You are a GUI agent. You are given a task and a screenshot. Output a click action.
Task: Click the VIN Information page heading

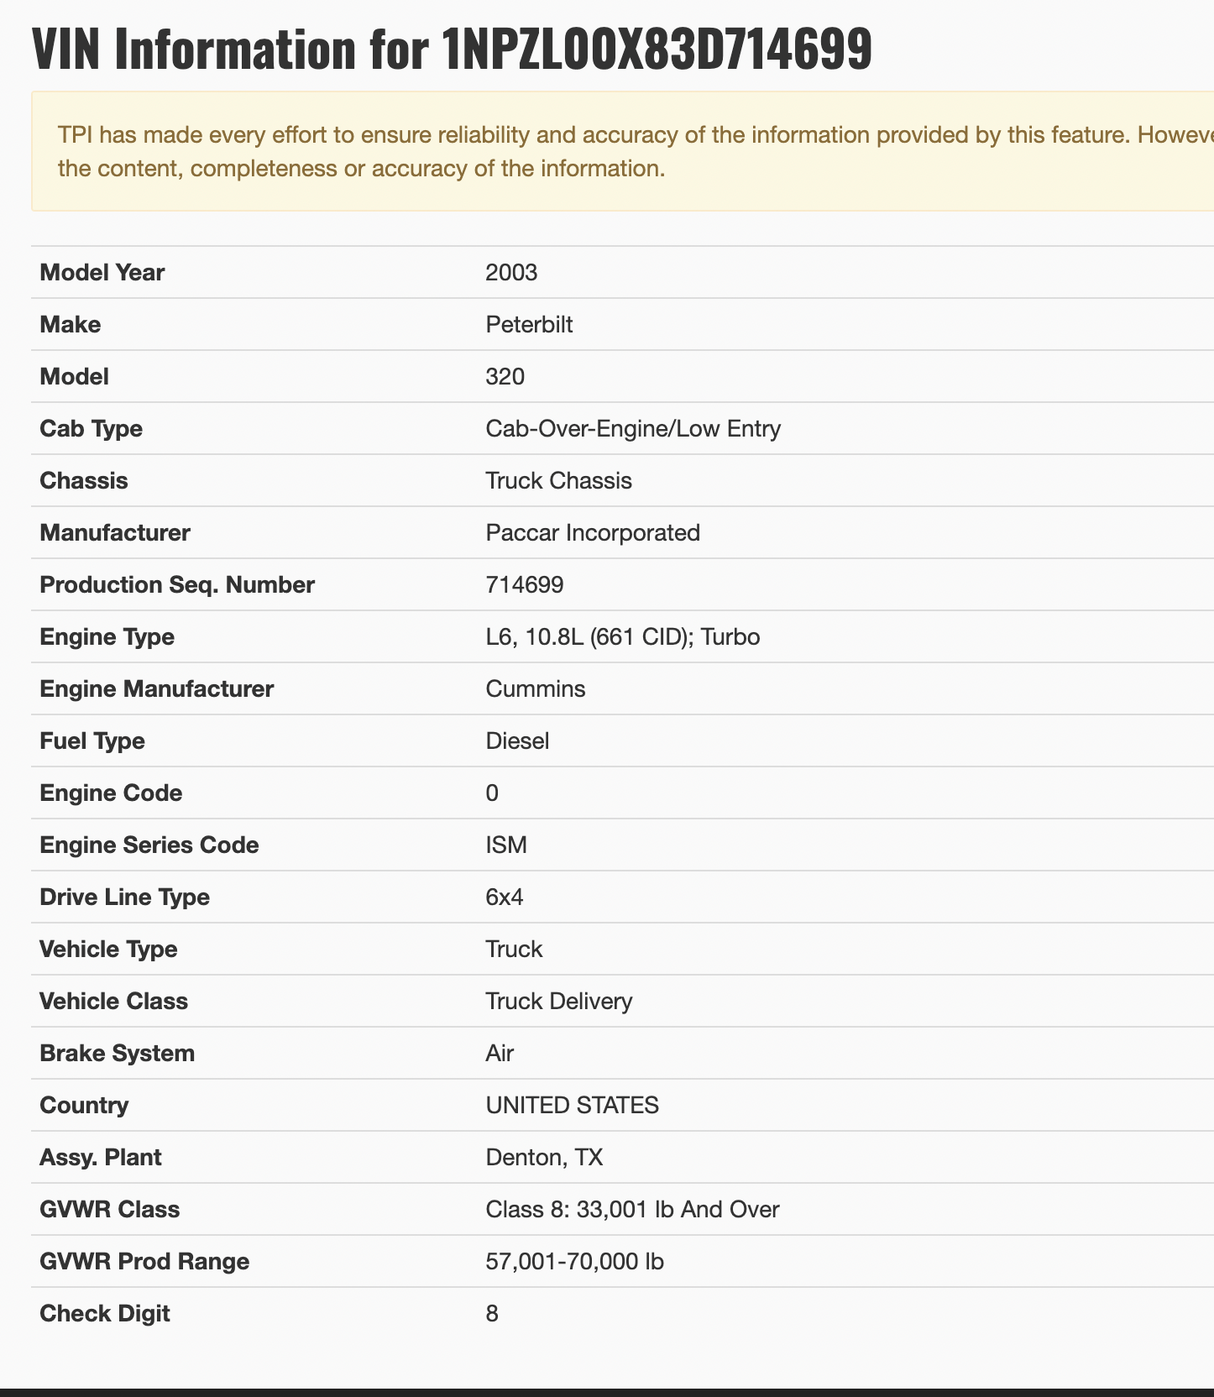[452, 50]
